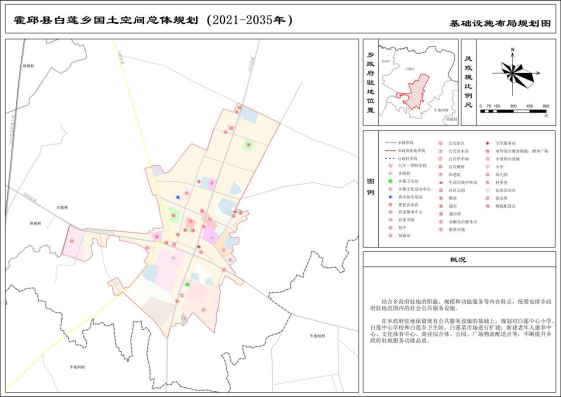Viewport: 561px width, 397px height.
Task: Click the green square parcel in northern area
Action: point(249,145)
